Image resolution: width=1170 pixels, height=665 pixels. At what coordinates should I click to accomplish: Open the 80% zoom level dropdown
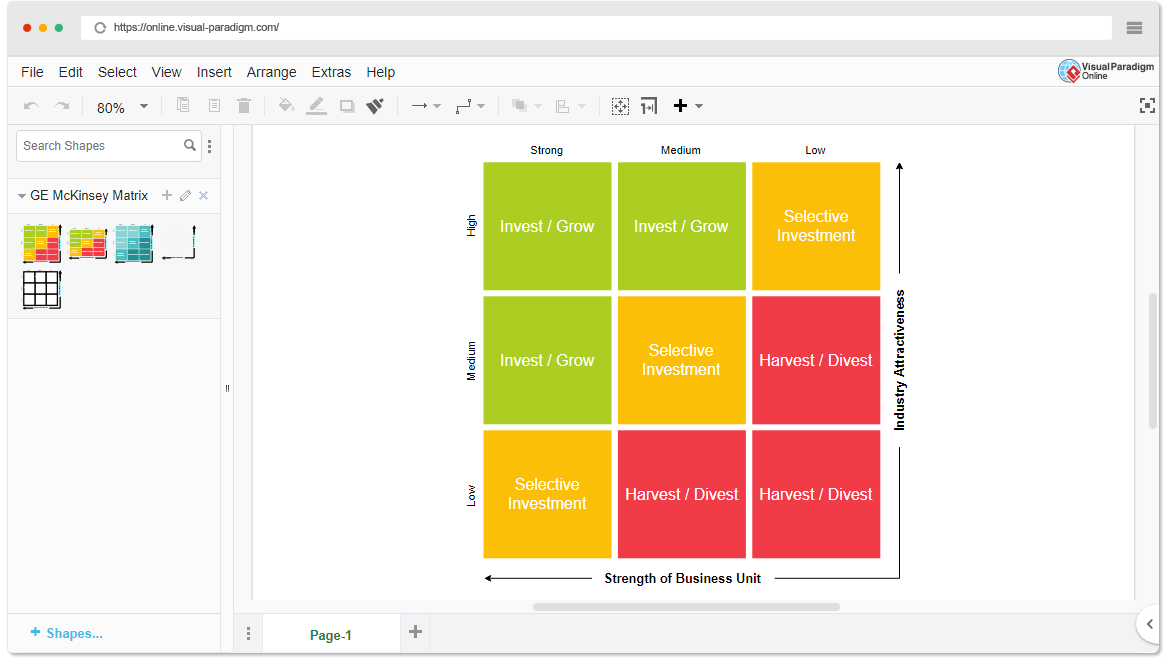pyautogui.click(x=122, y=107)
